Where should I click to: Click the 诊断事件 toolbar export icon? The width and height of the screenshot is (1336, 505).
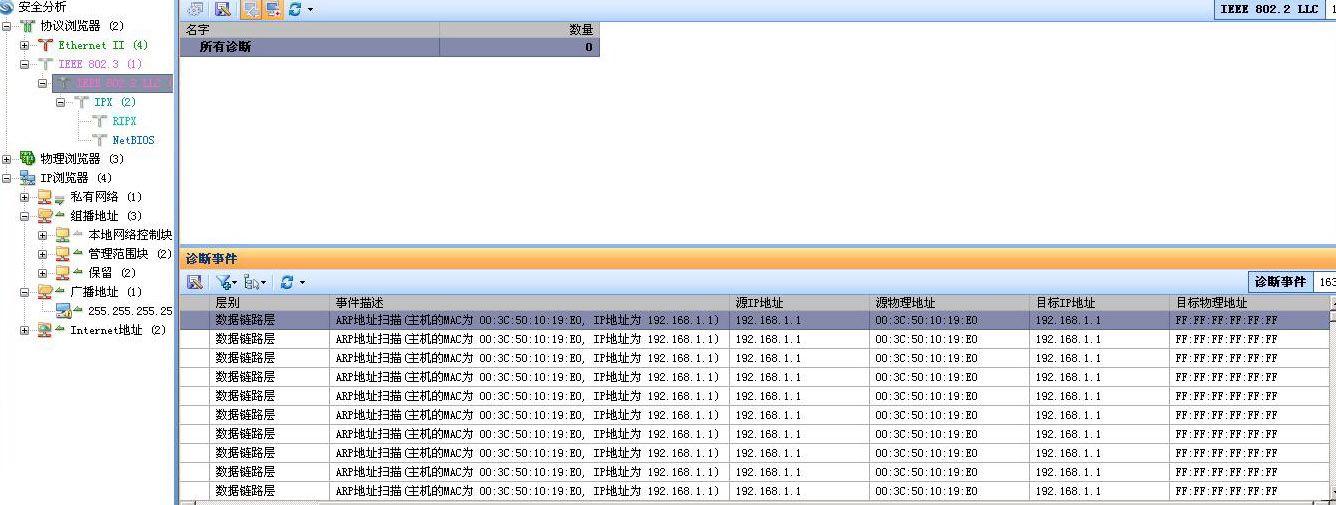pyautogui.click(x=195, y=283)
